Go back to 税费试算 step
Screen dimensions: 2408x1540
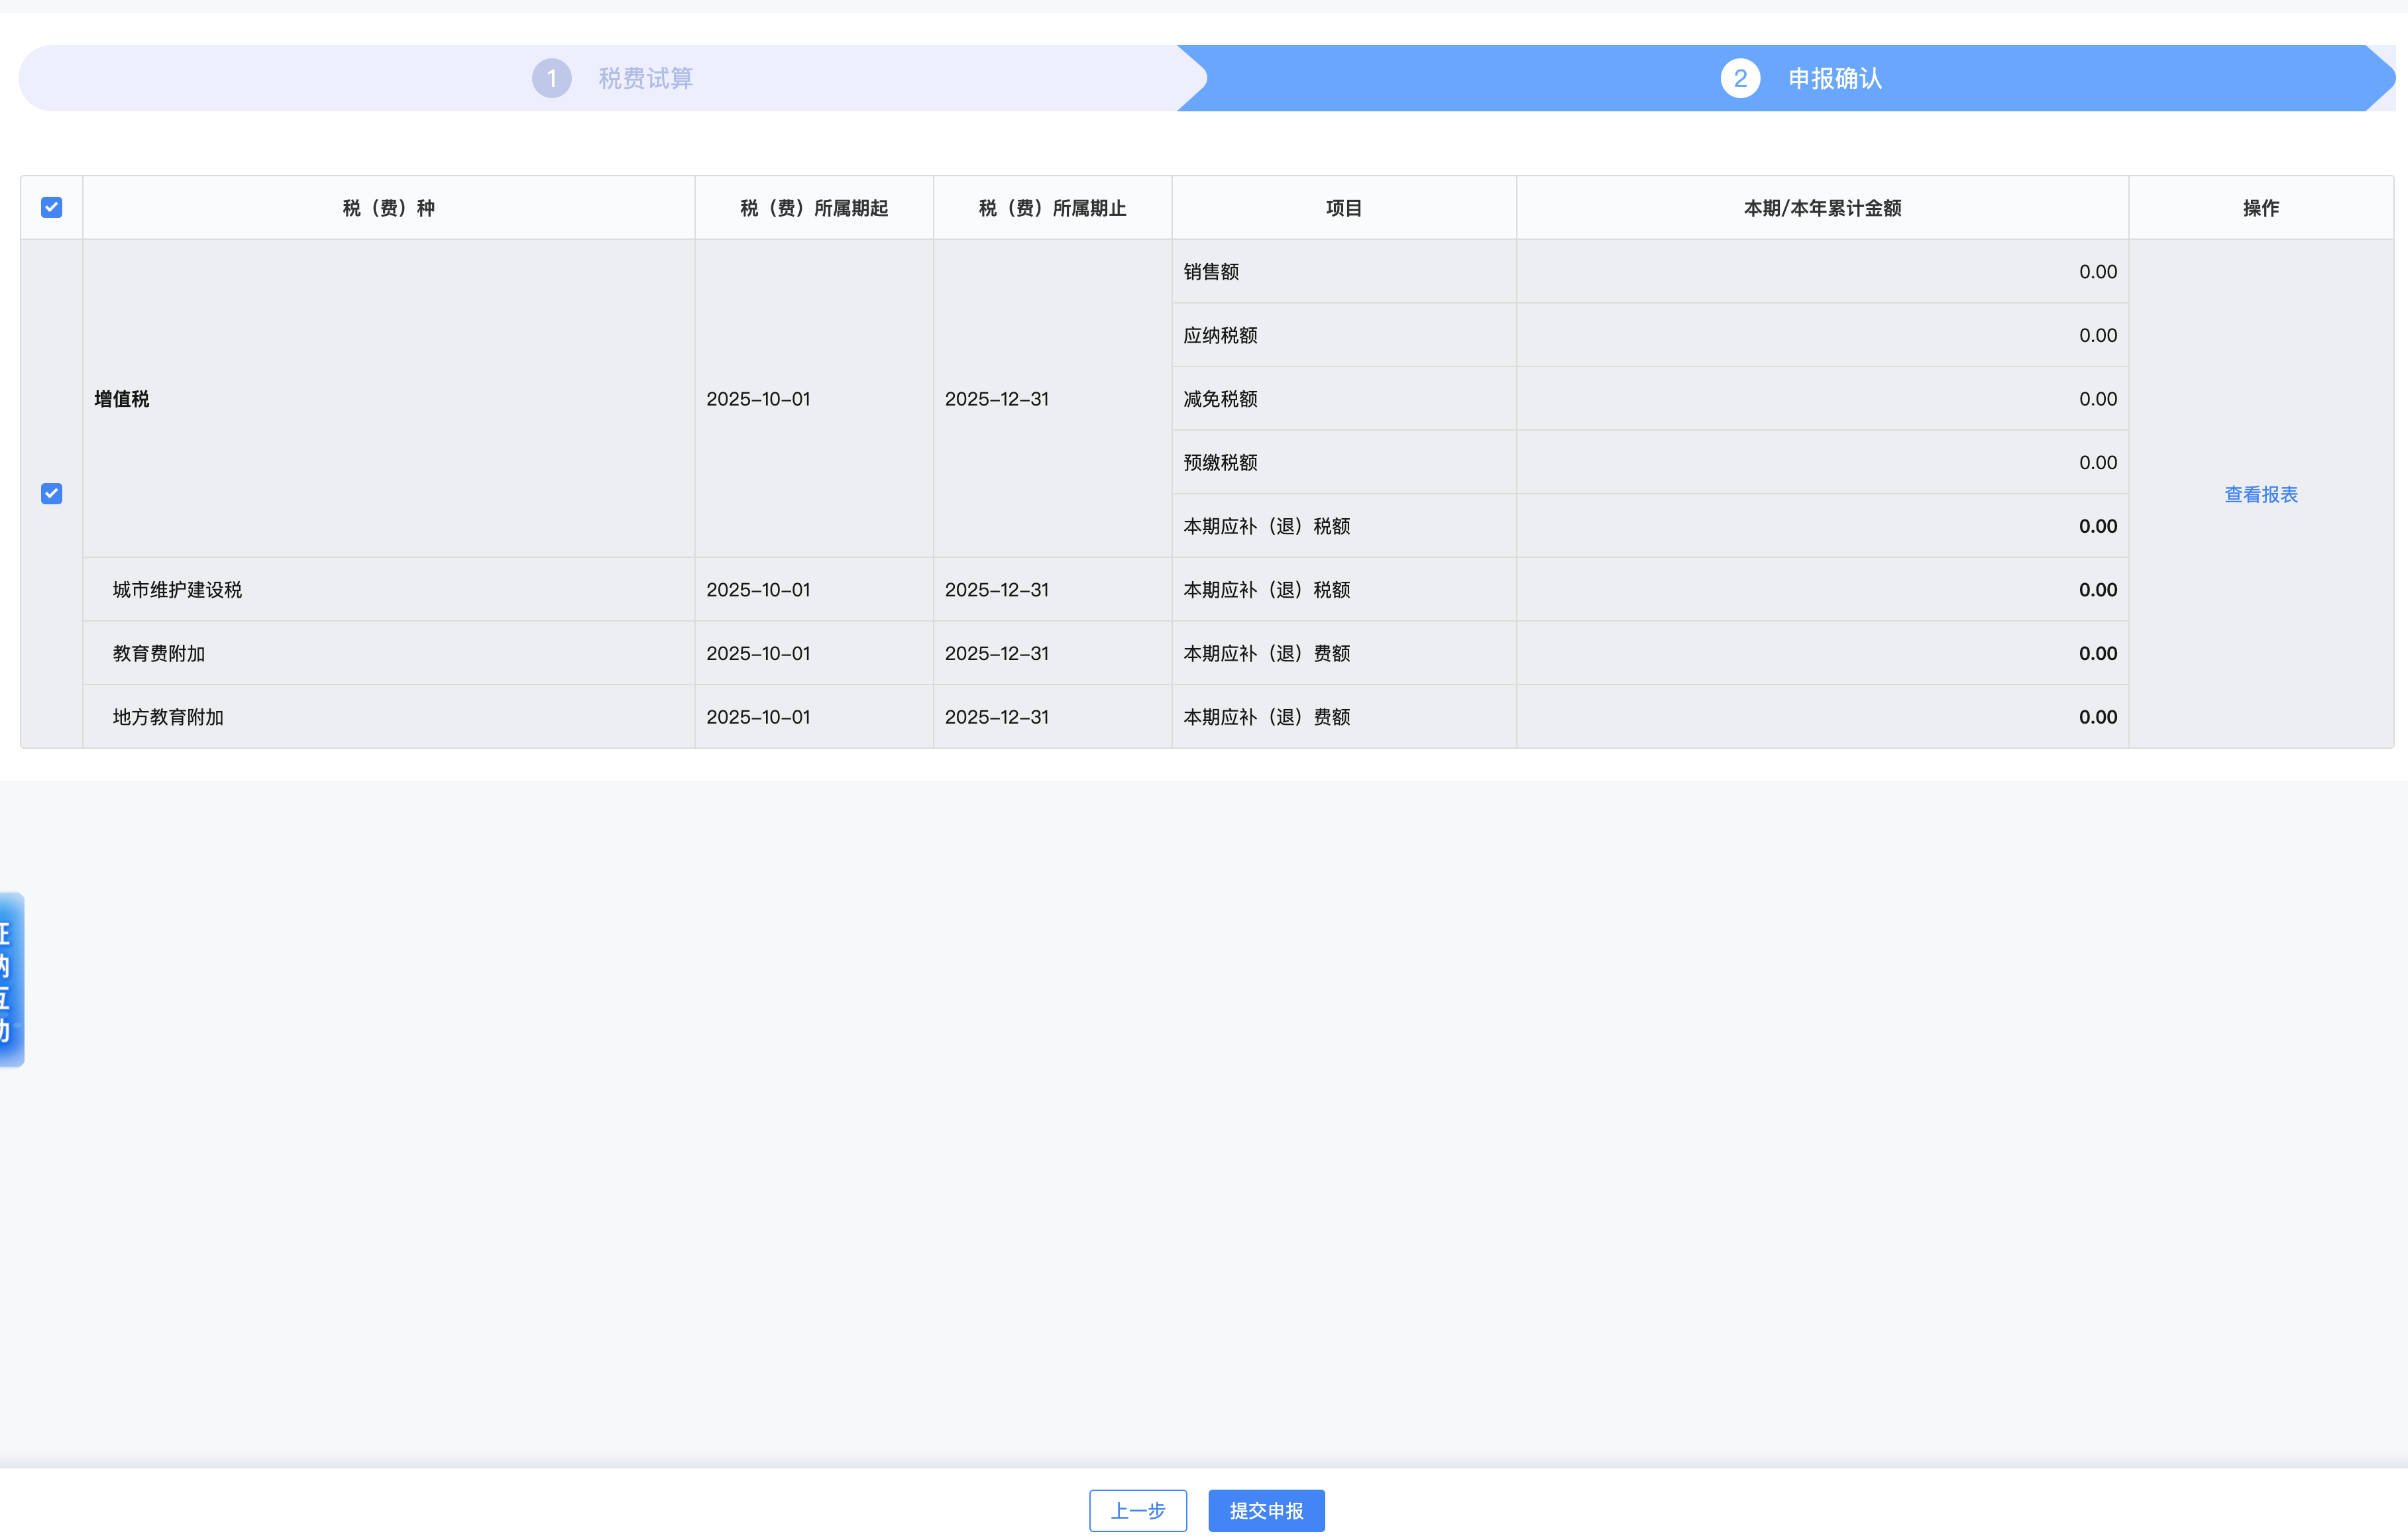click(645, 78)
